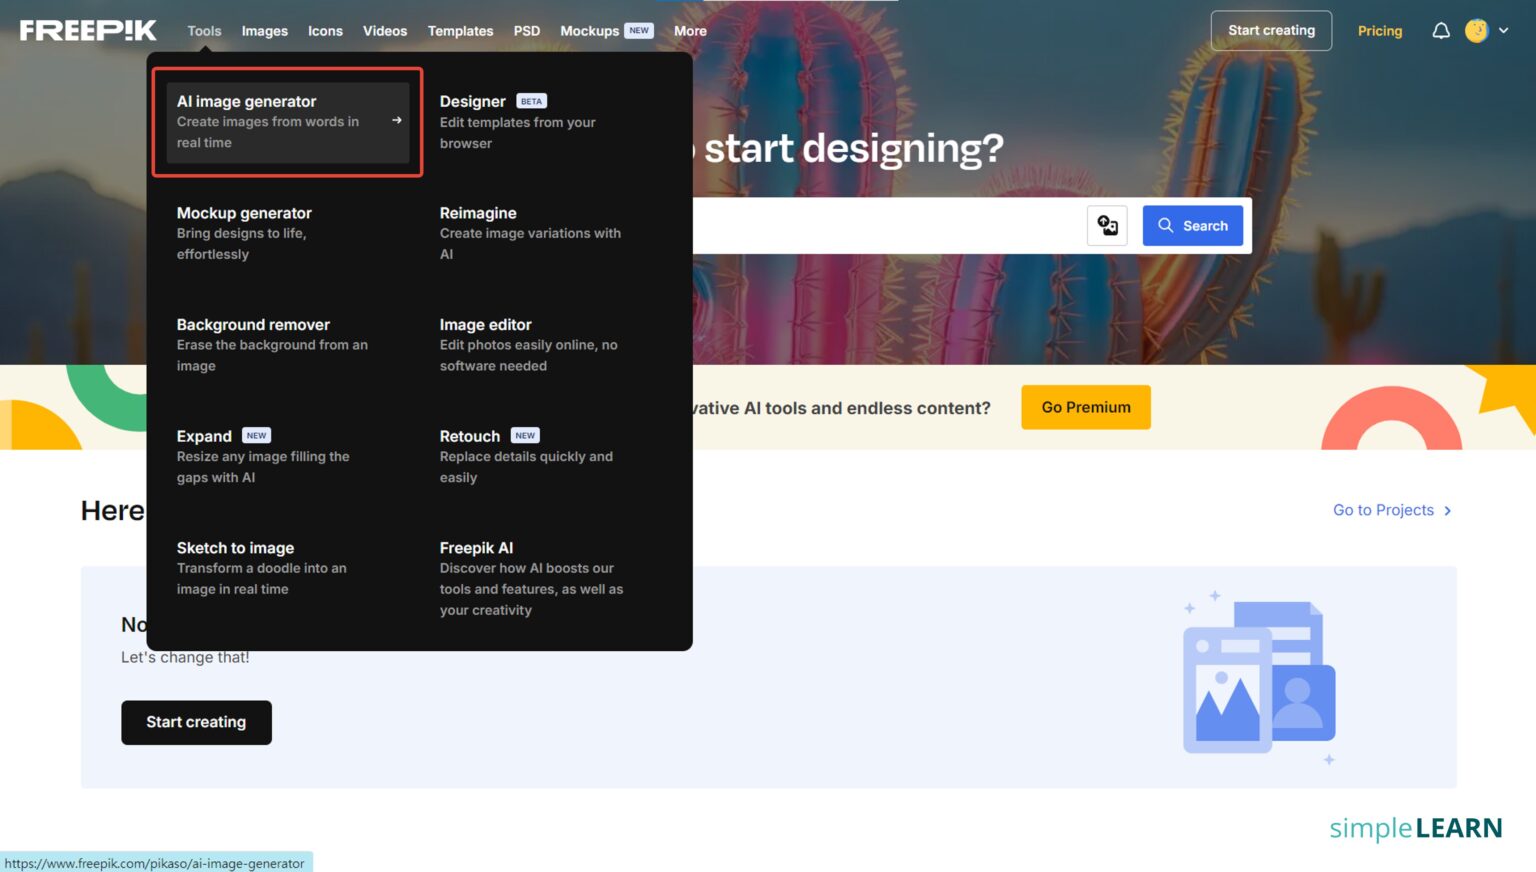Open the Tools menu
1536x872 pixels.
pyautogui.click(x=203, y=31)
